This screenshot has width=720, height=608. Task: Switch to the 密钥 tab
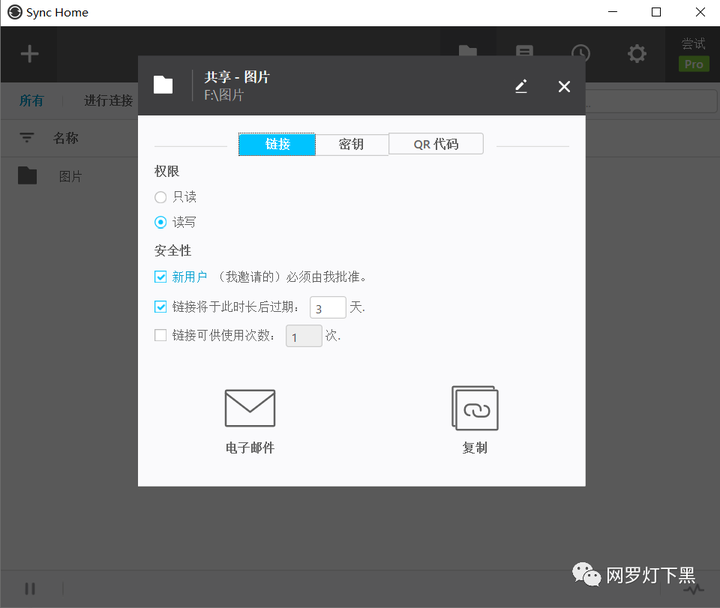351,145
